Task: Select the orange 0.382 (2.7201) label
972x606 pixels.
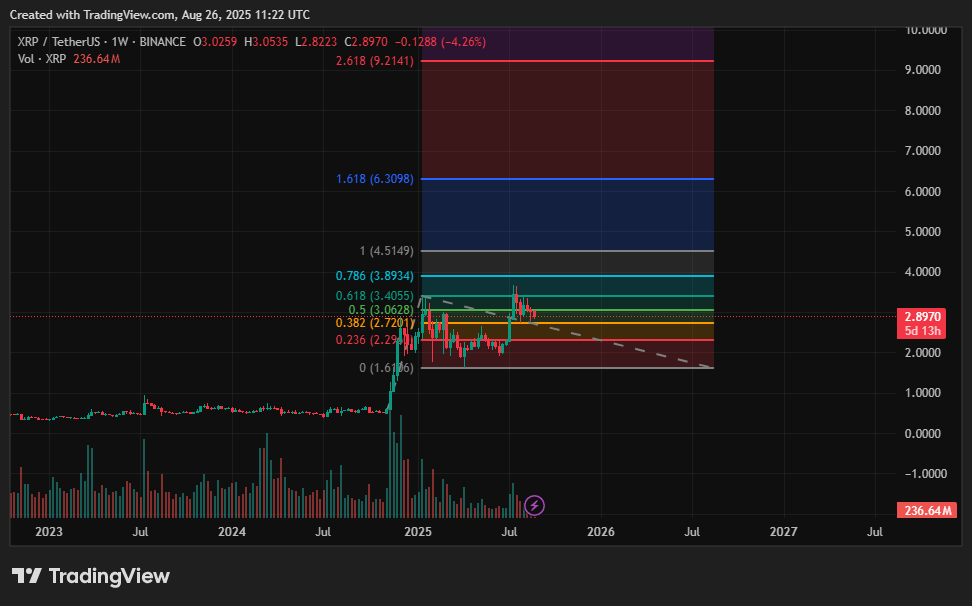Action: click(375, 323)
